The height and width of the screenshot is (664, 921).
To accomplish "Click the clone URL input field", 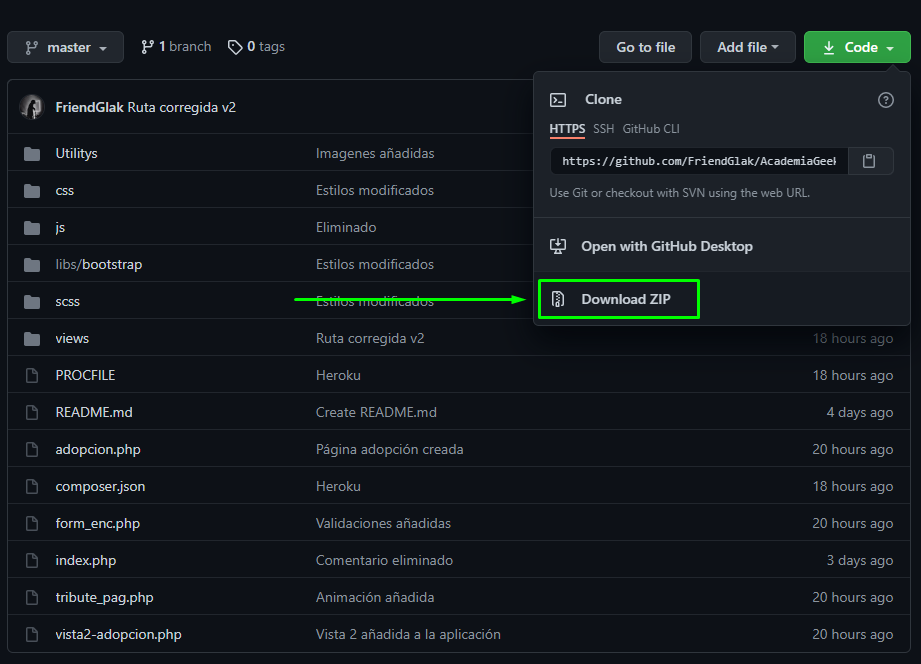I will coord(699,161).
